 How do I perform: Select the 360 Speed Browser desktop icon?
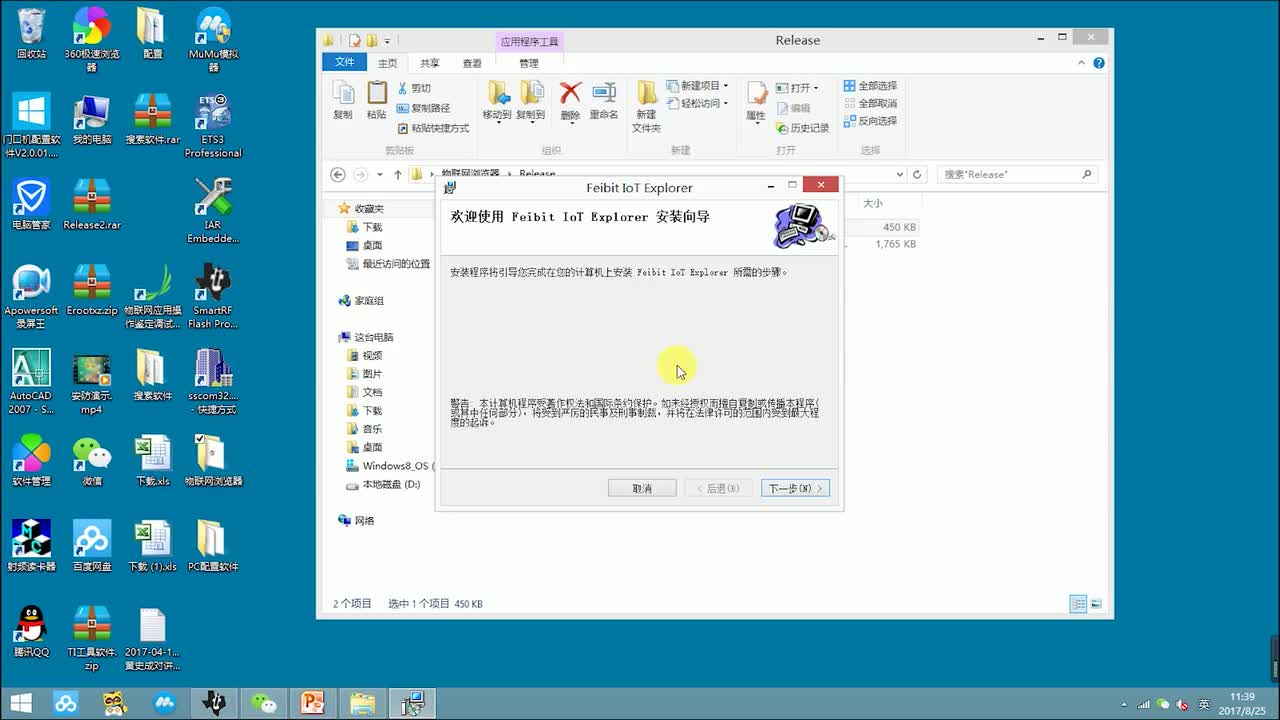(x=92, y=40)
